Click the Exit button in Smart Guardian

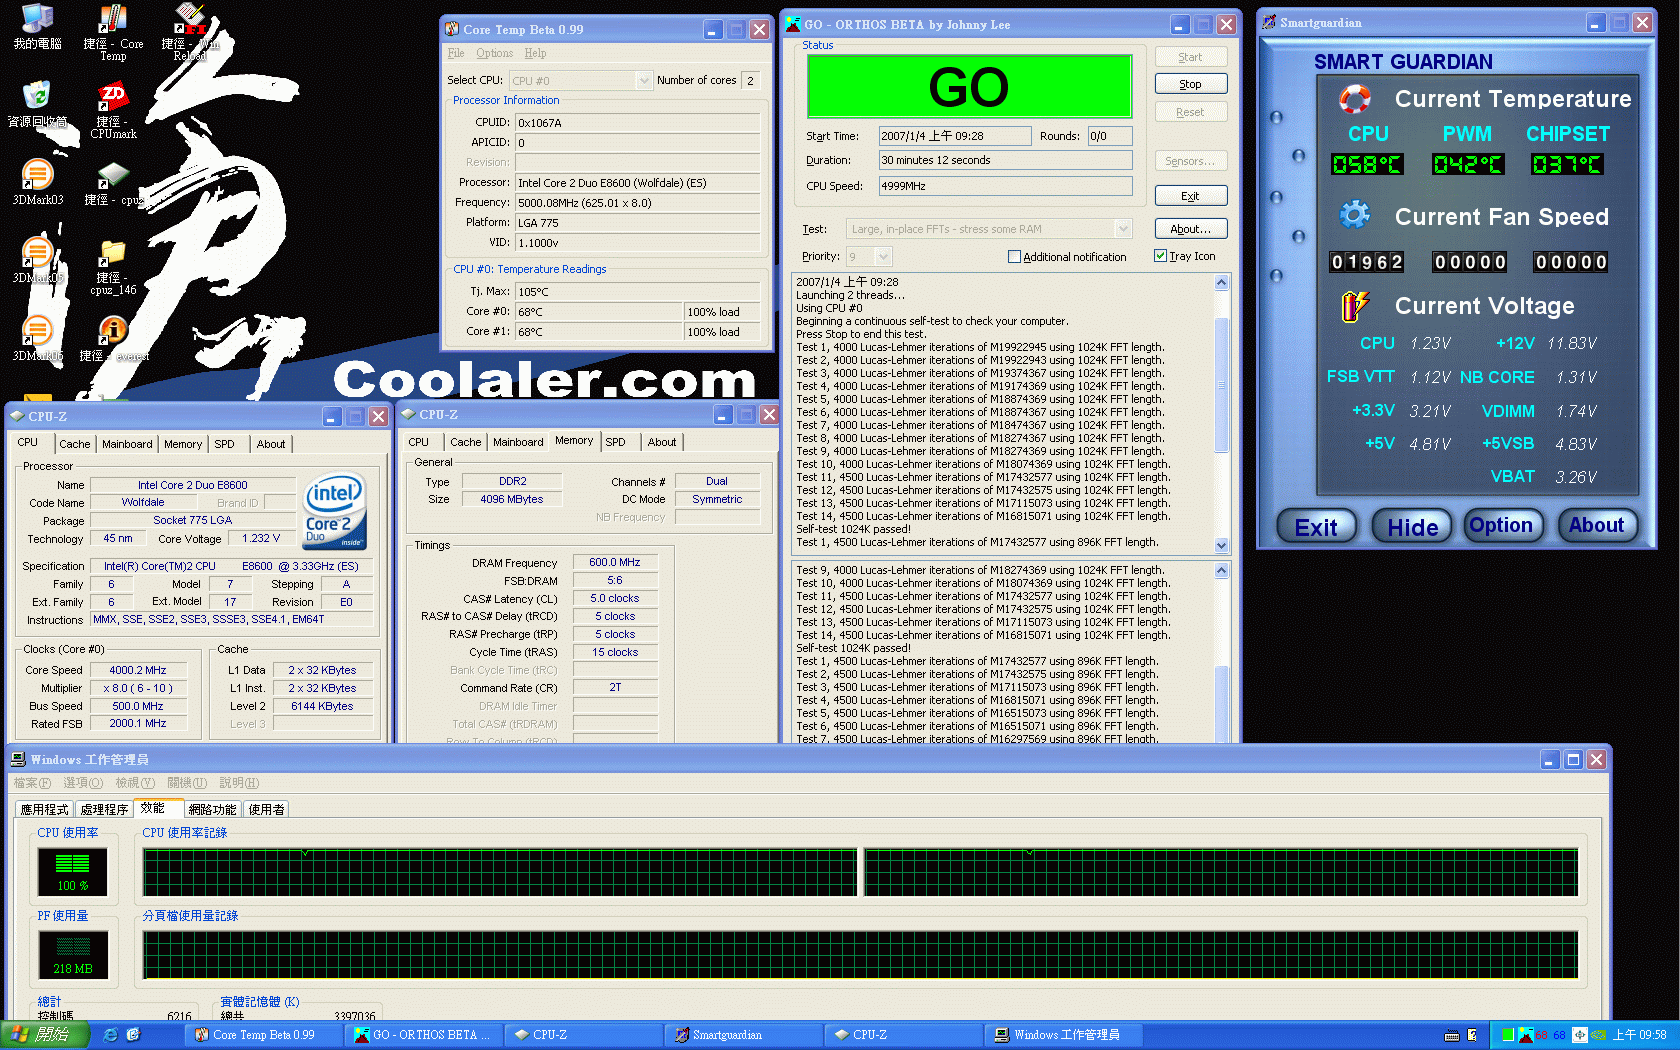pyautogui.click(x=1316, y=526)
